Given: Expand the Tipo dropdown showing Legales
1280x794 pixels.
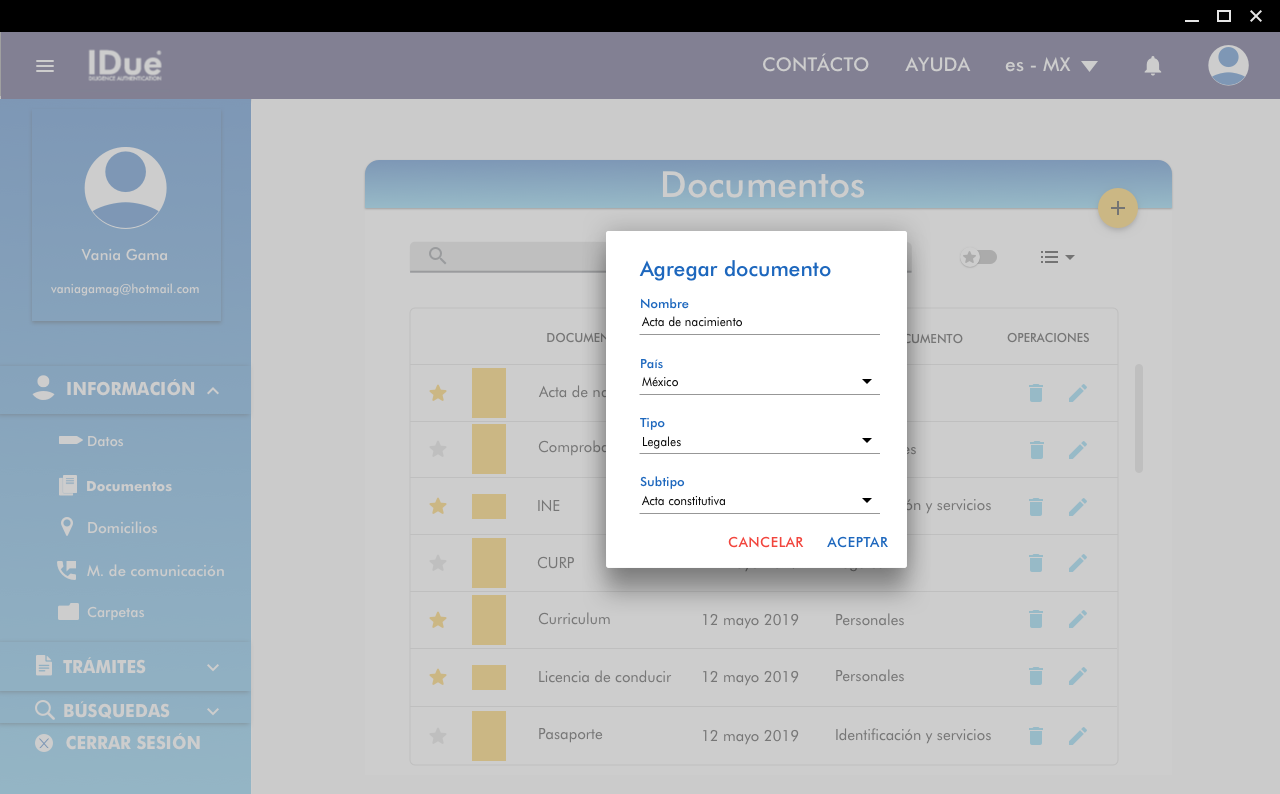Looking at the screenshot, I should tap(759, 442).
